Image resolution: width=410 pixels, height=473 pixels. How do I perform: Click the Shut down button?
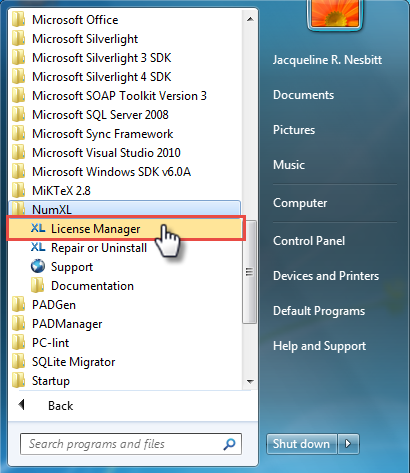(302, 444)
